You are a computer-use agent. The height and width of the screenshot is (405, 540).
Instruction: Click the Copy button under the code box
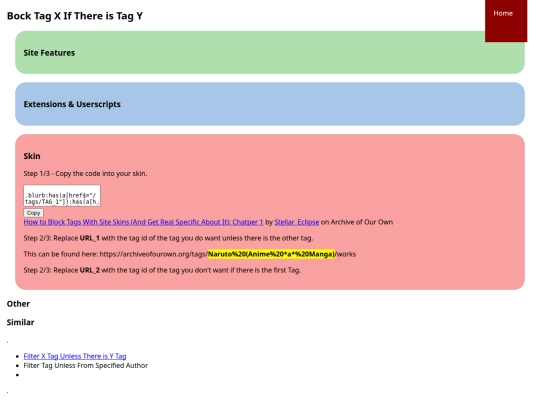pyautogui.click(x=33, y=213)
